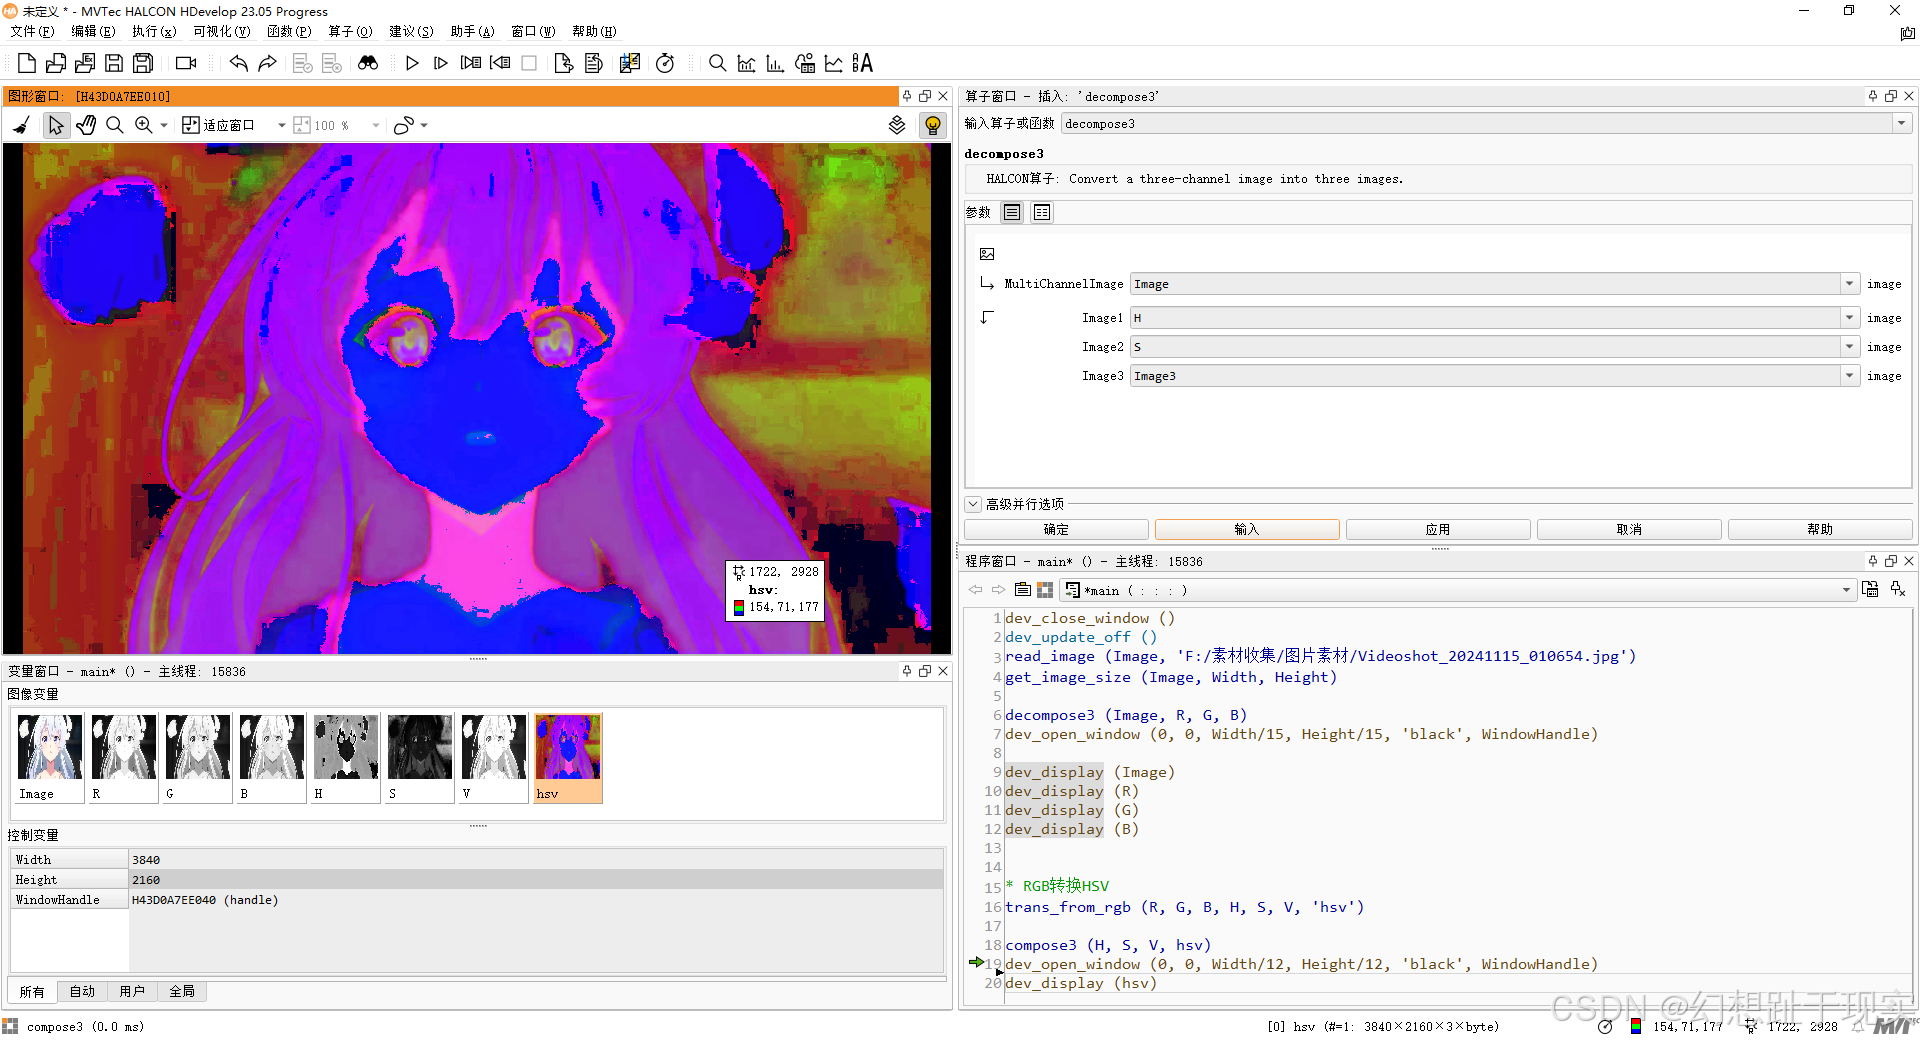The height and width of the screenshot is (1040, 1920).
Task: Switch parameters to detailed list view
Action: (x=1042, y=212)
